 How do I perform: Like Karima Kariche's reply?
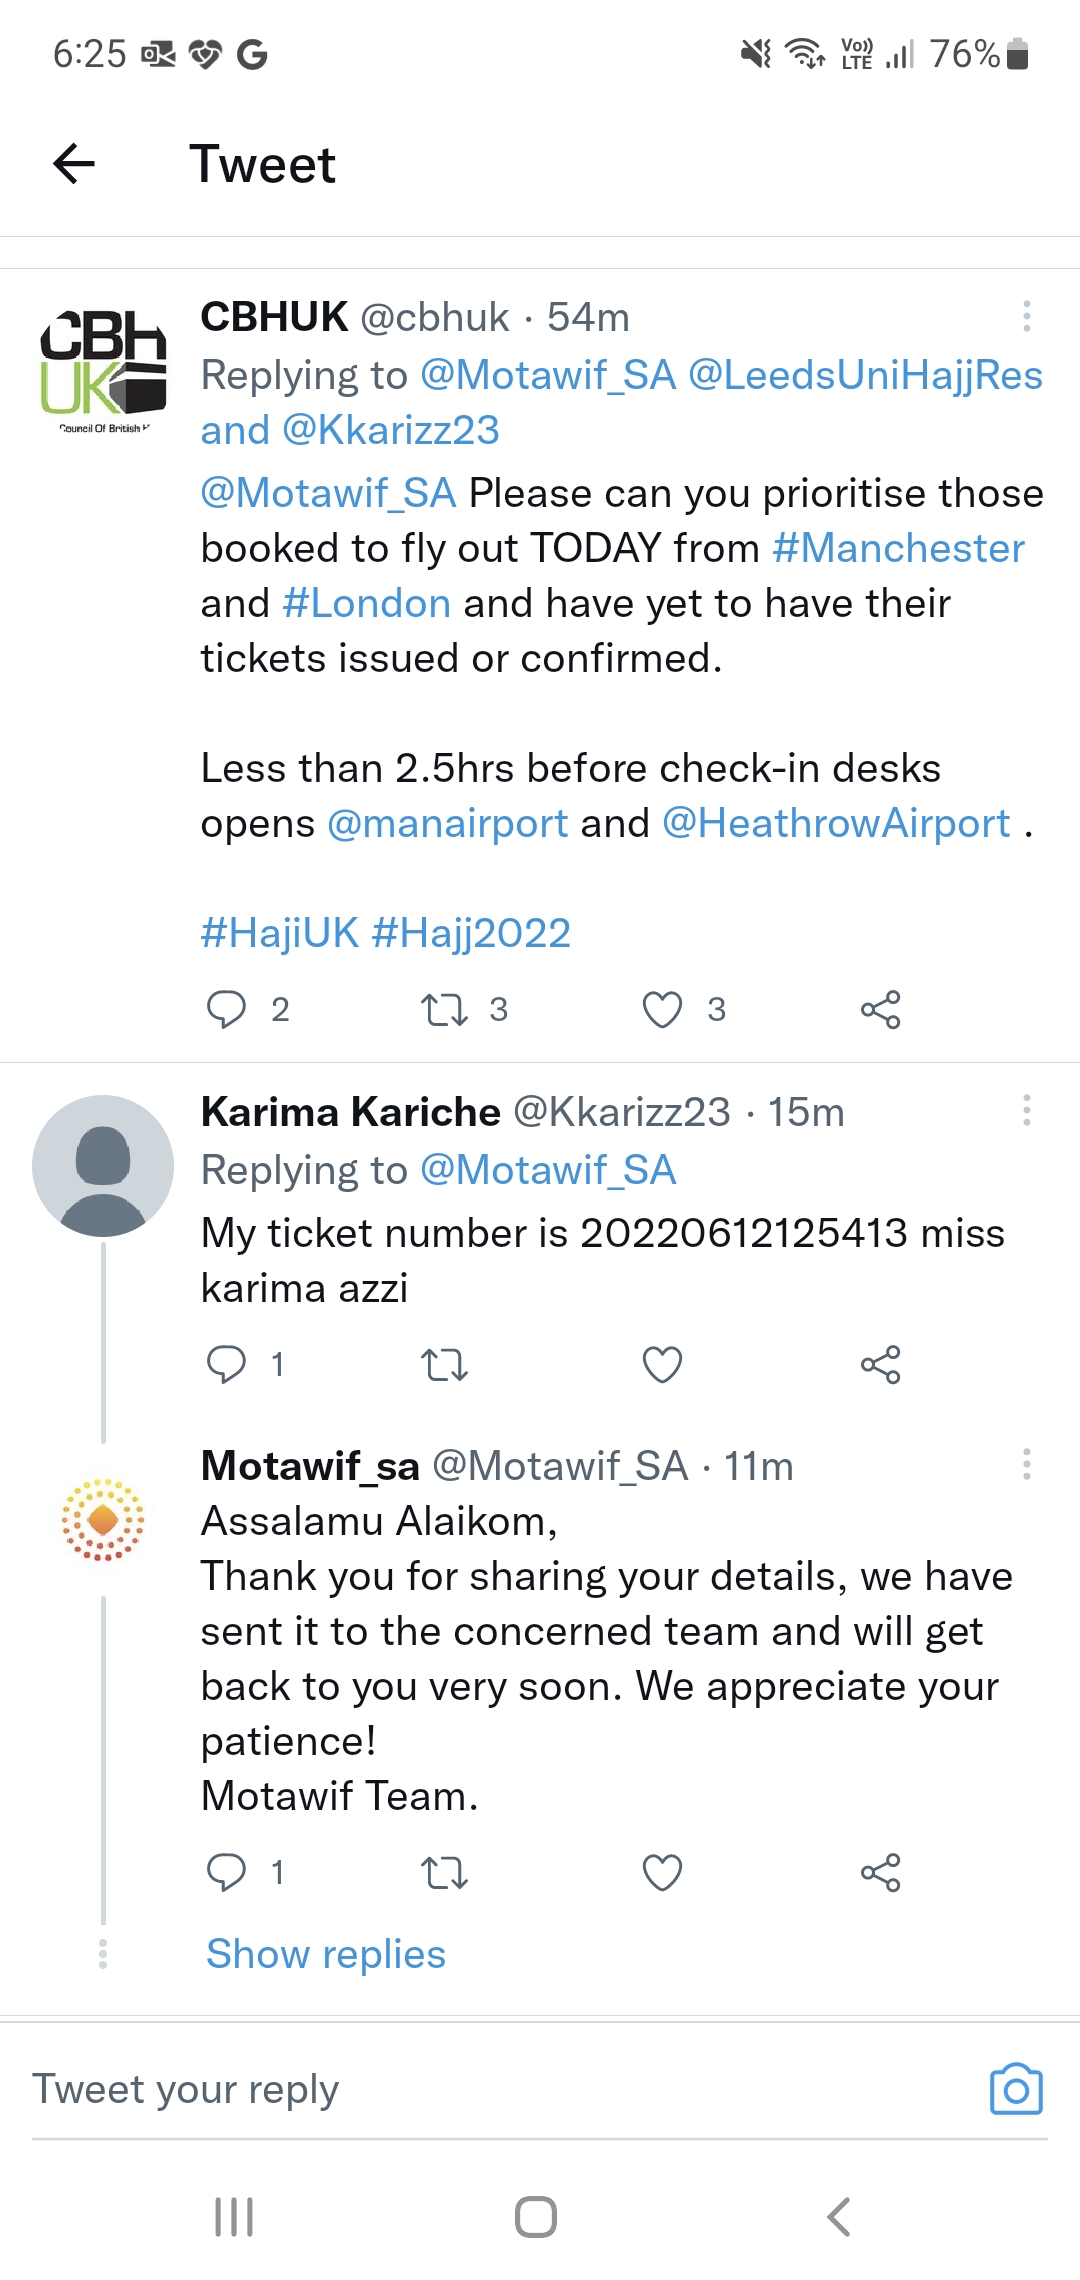(662, 1364)
